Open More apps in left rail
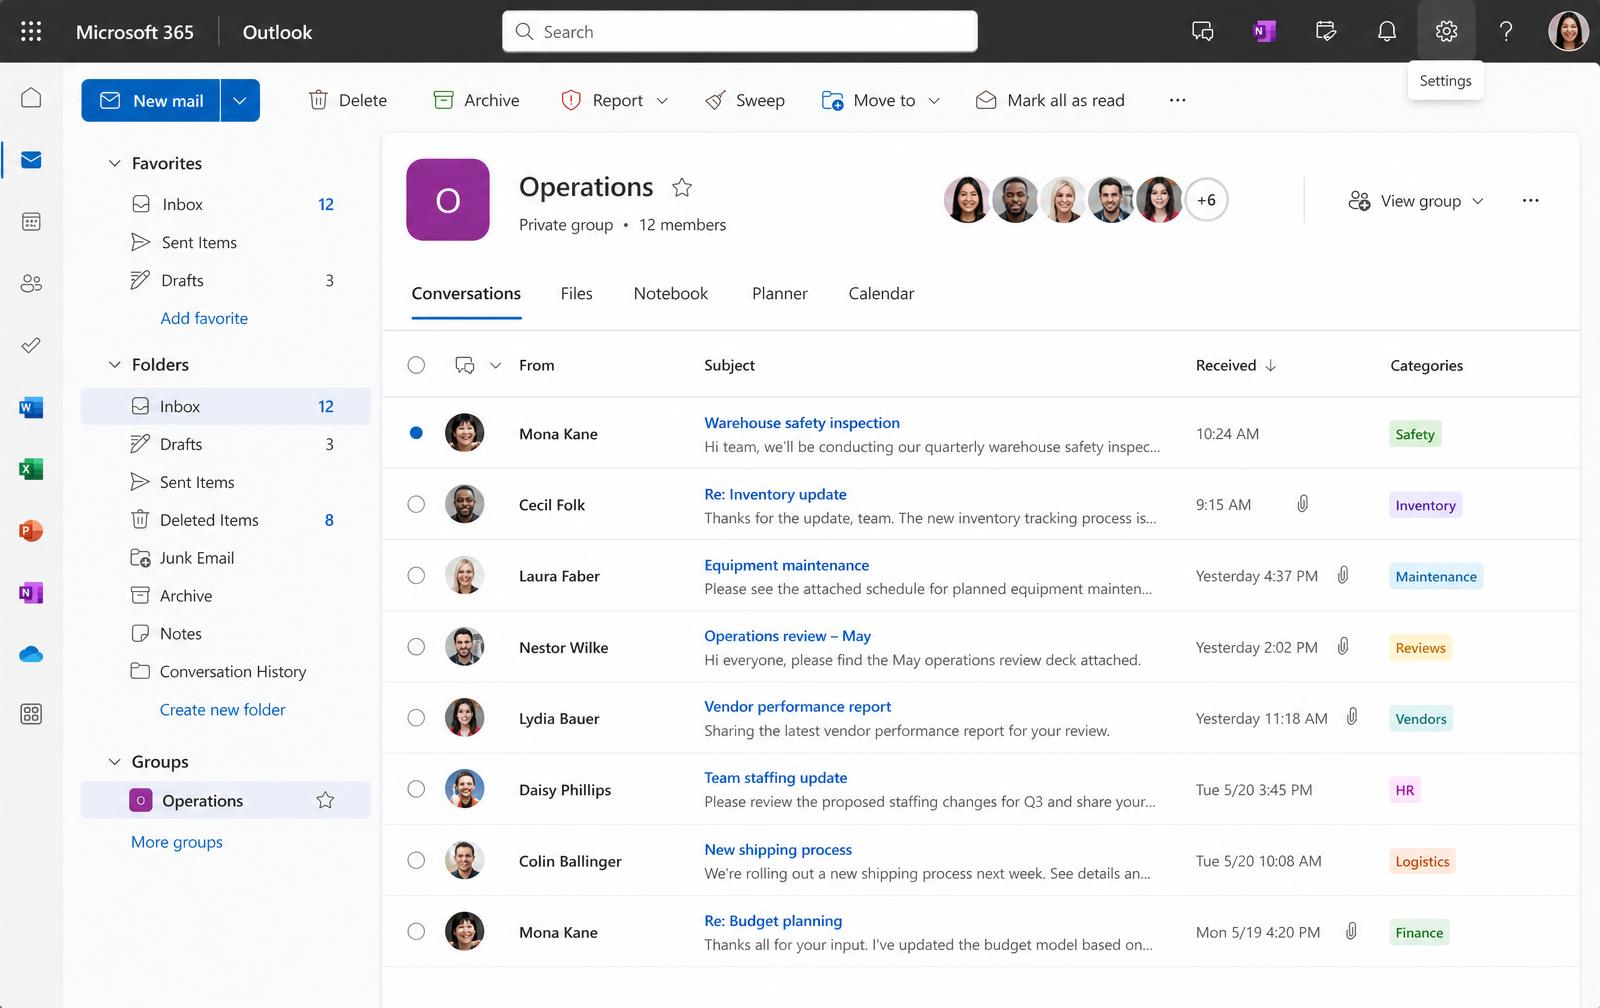The image size is (1600, 1008). click(31, 714)
